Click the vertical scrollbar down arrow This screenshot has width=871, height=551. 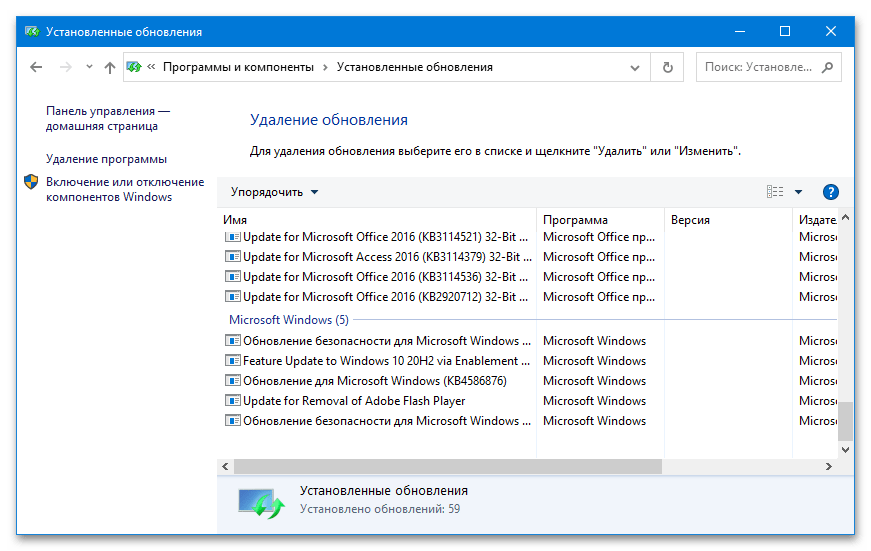coord(845,450)
